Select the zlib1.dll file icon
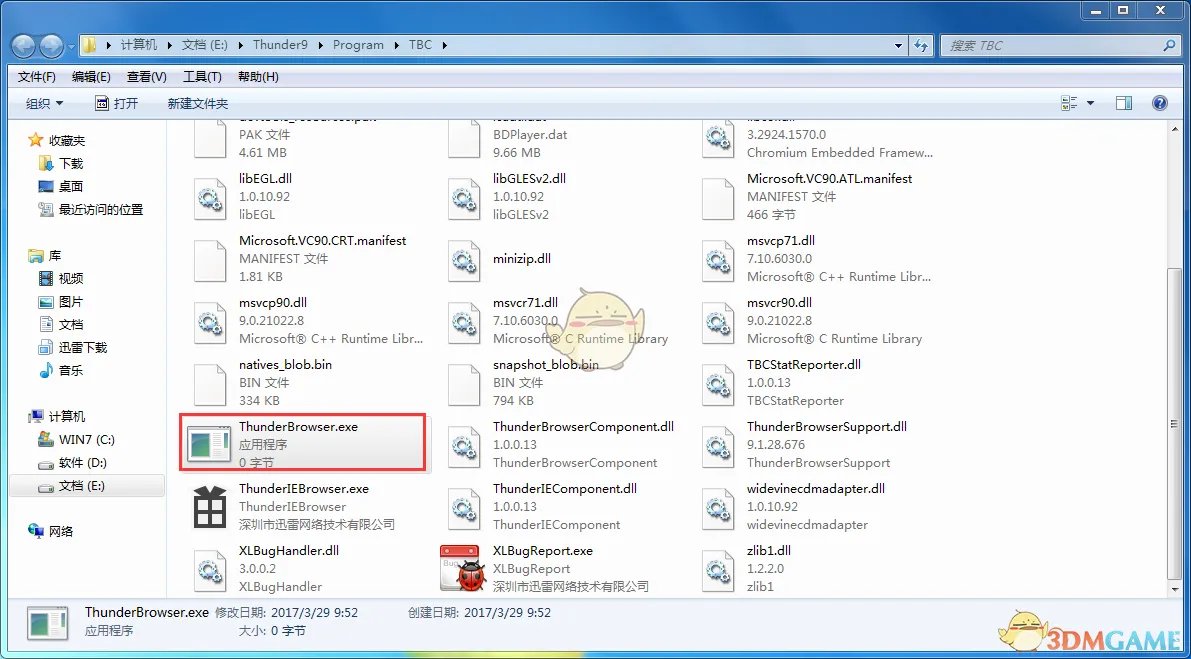1191x659 pixels. click(717, 568)
